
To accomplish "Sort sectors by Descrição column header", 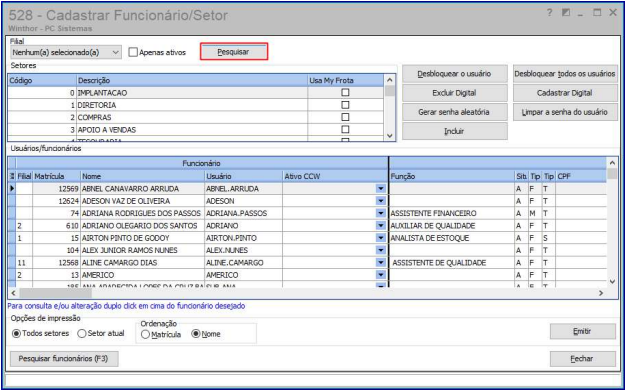I will (x=192, y=80).
